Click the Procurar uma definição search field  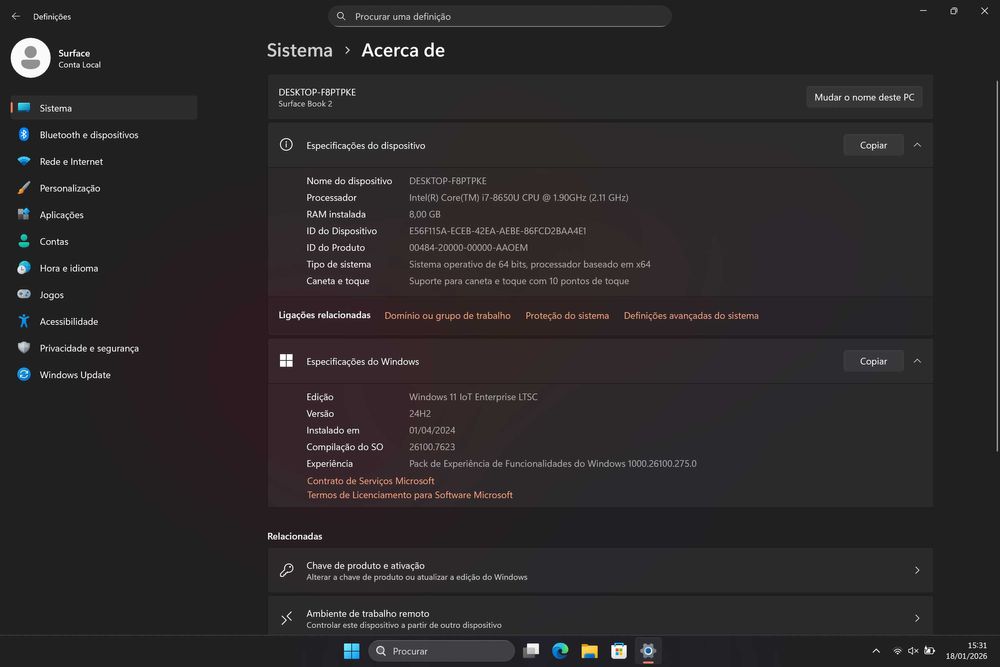click(x=500, y=16)
